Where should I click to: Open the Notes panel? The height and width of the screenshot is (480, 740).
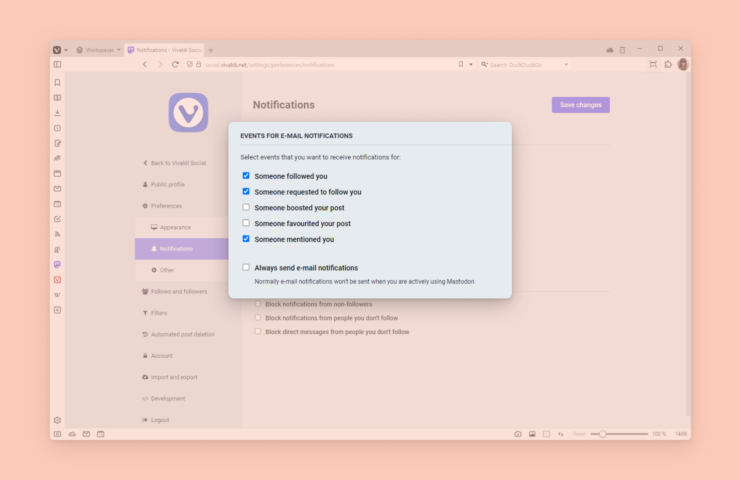pos(57,143)
